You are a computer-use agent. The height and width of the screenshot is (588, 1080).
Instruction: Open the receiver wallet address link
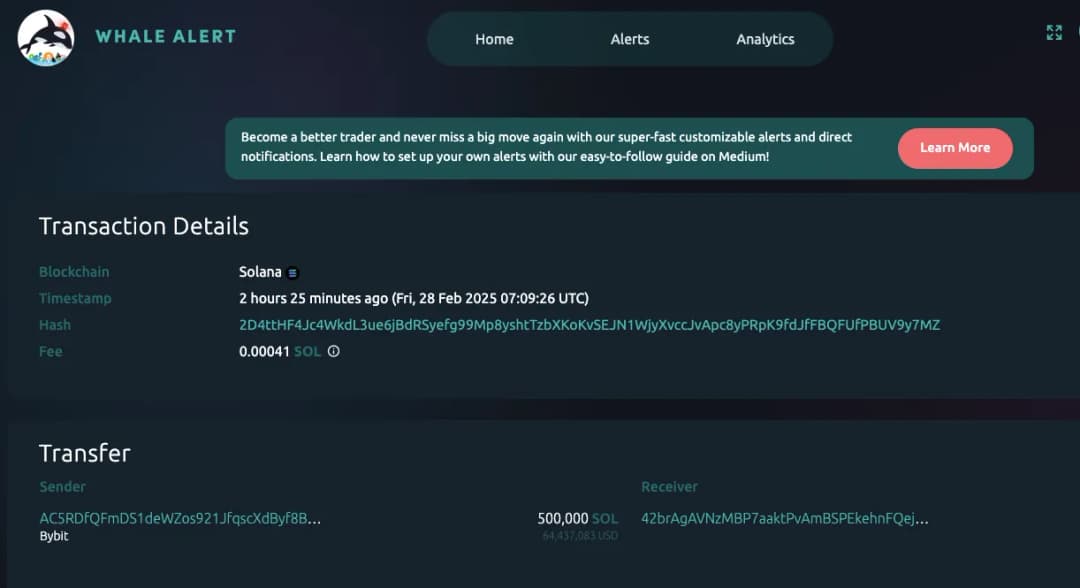point(784,519)
